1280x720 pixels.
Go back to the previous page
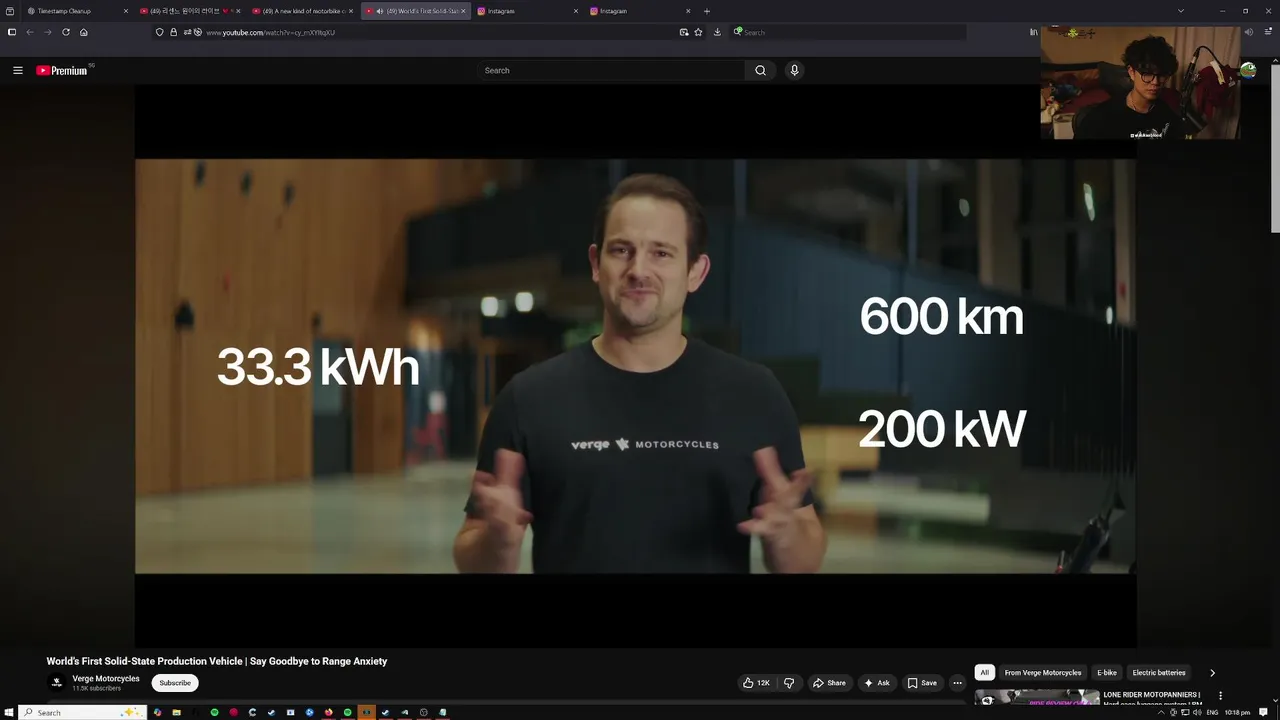[30, 32]
